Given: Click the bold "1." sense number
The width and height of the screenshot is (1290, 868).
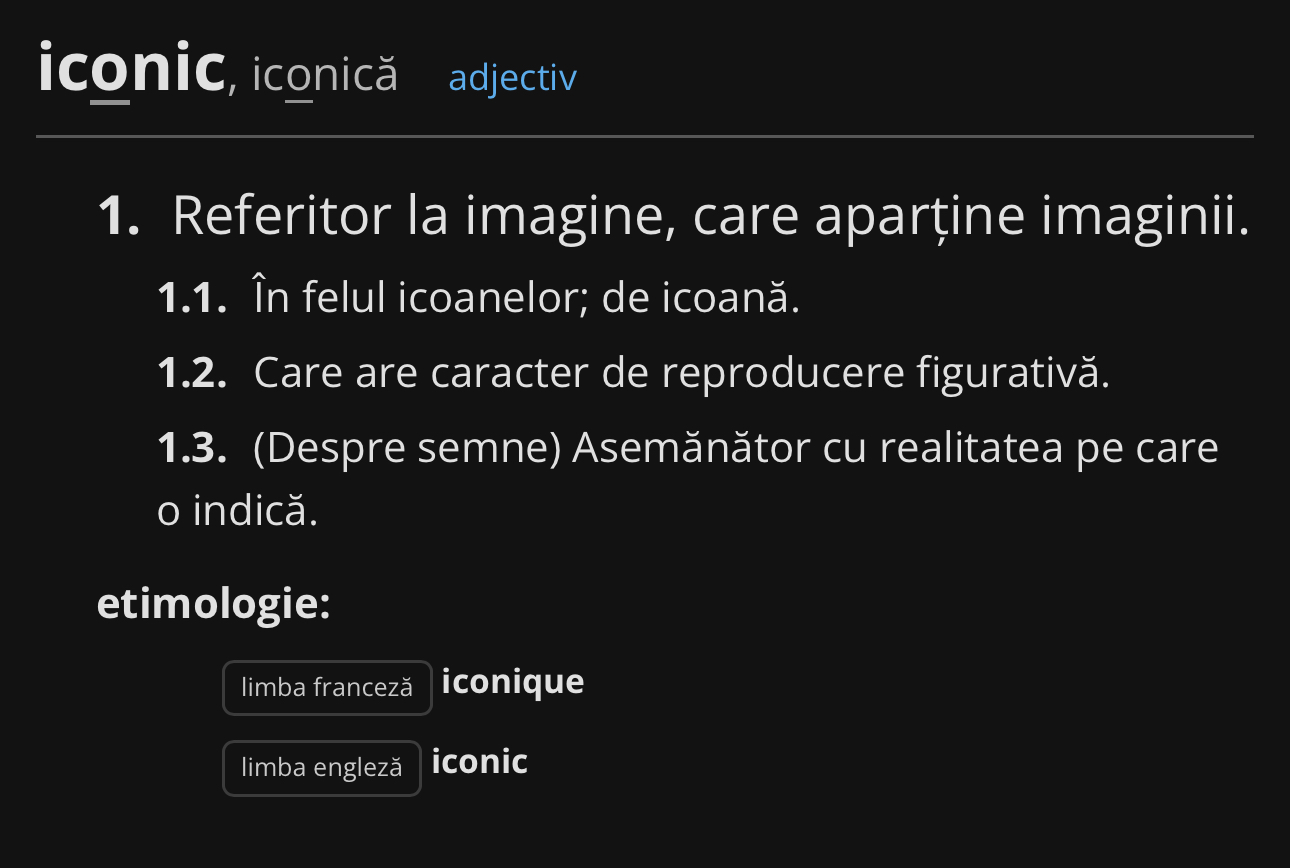Looking at the screenshot, I should pos(118,216).
